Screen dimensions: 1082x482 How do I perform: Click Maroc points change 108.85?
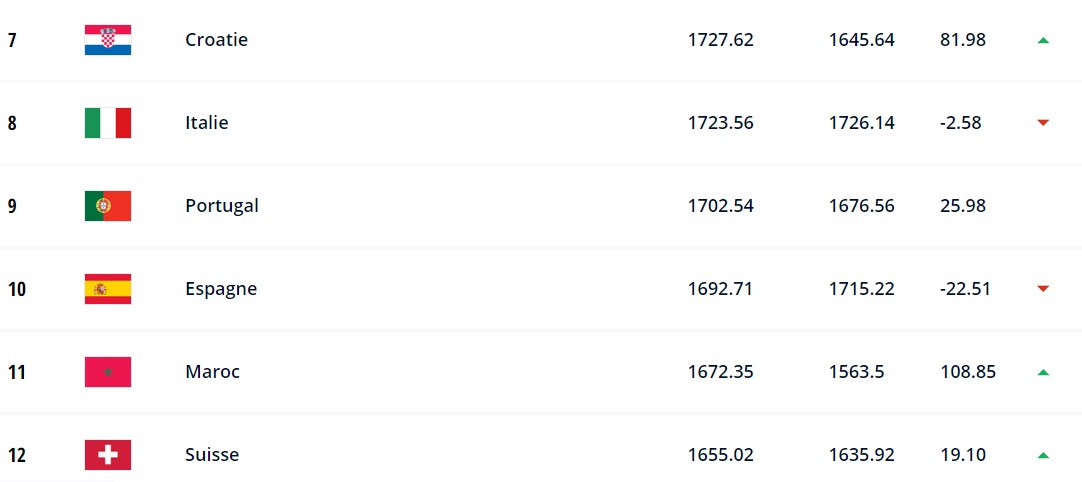(x=967, y=372)
